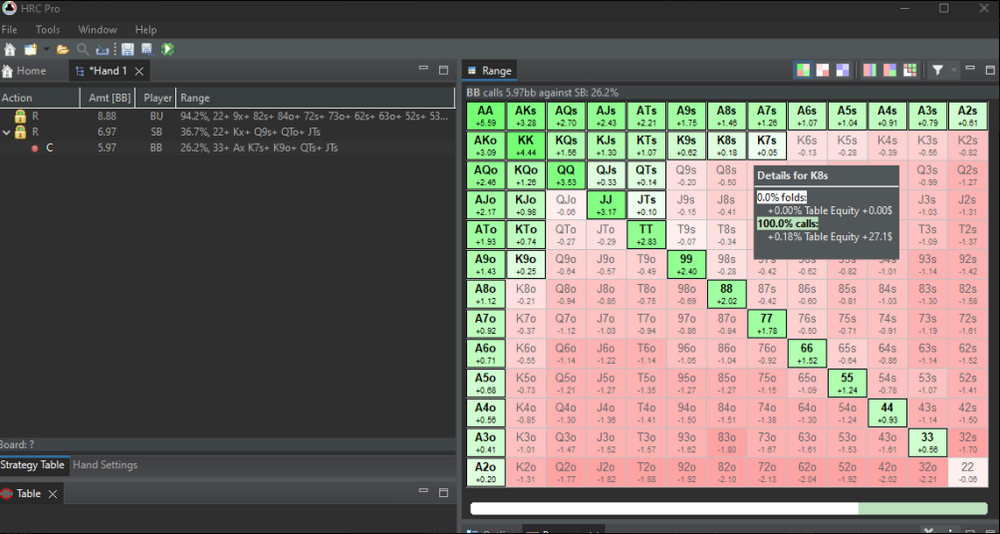Maximize the Table panel at the bottom
The image size is (1000, 534).
click(x=444, y=493)
